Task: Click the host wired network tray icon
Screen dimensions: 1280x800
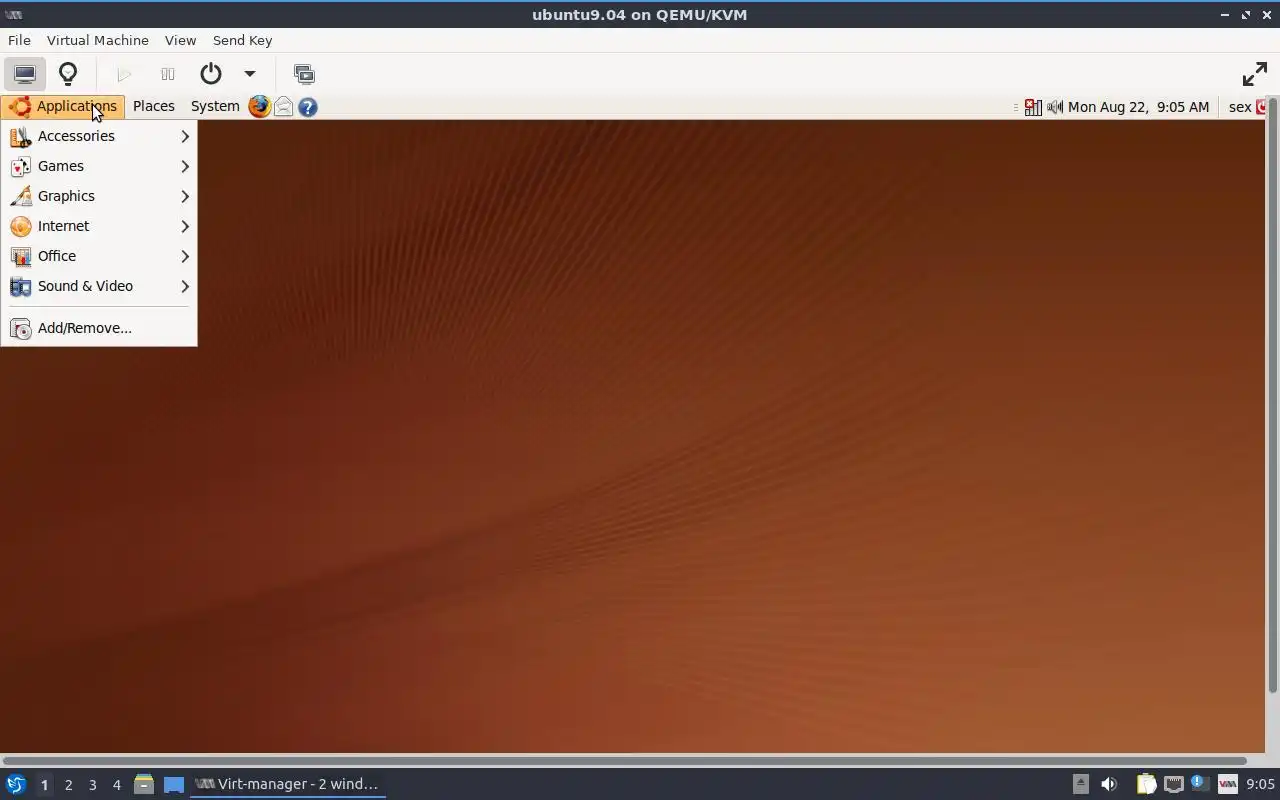Action: click(x=1173, y=784)
